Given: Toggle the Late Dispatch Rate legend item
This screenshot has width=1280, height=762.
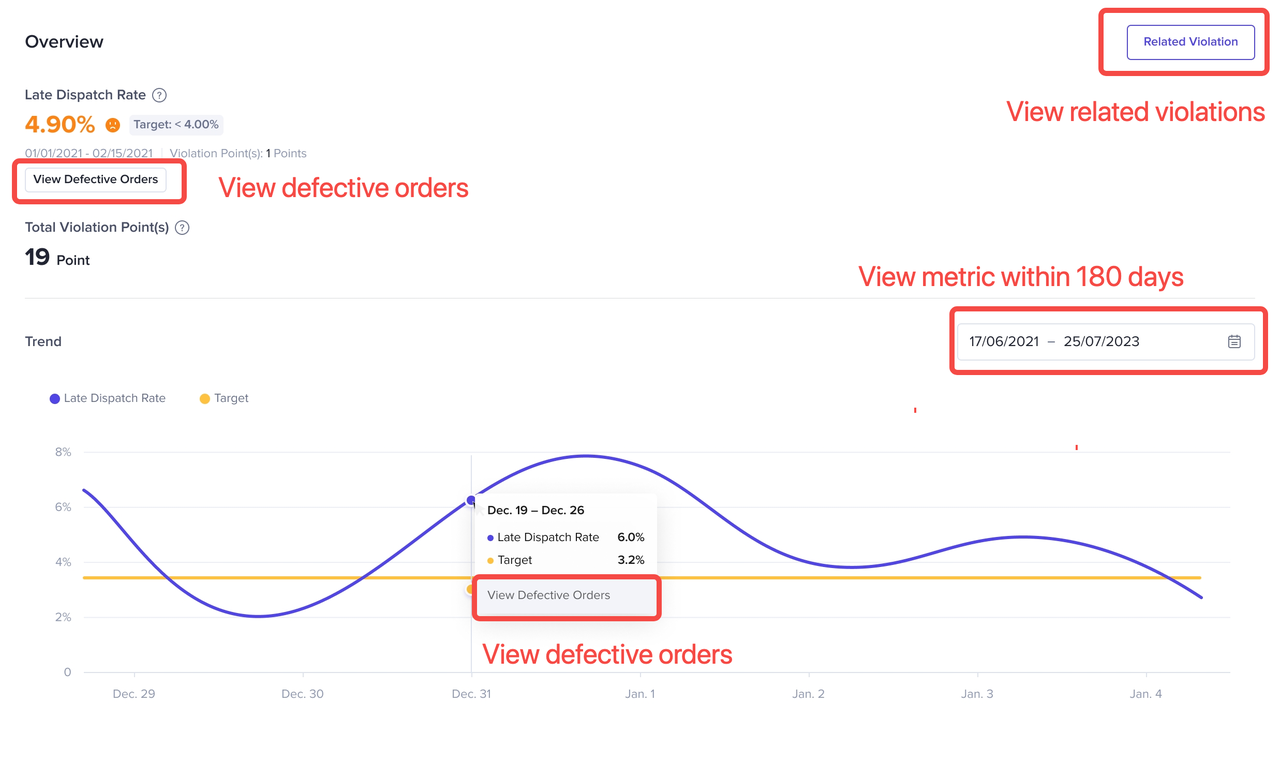Looking at the screenshot, I should pos(107,398).
